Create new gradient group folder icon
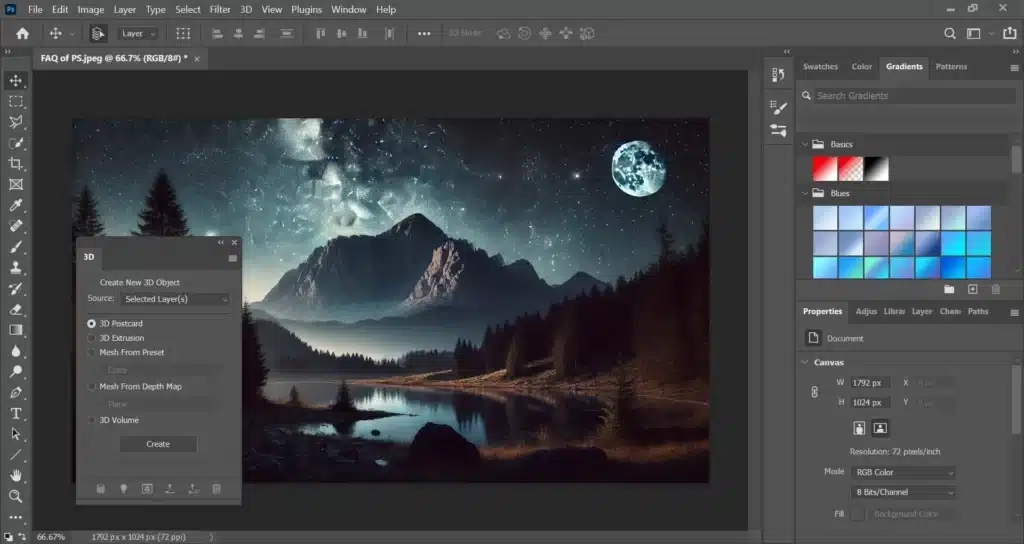 pyautogui.click(x=949, y=289)
